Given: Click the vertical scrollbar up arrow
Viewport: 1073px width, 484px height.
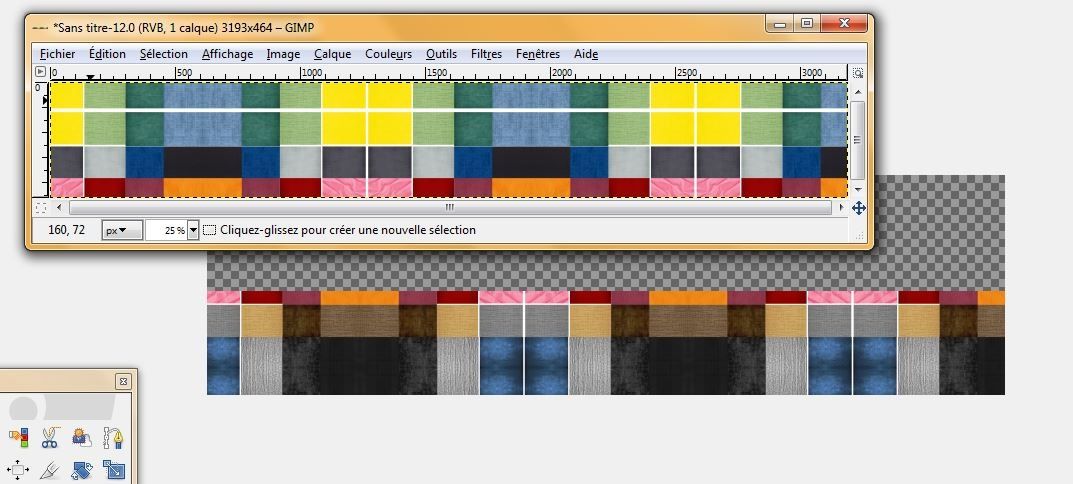Looking at the screenshot, I should click(x=858, y=90).
